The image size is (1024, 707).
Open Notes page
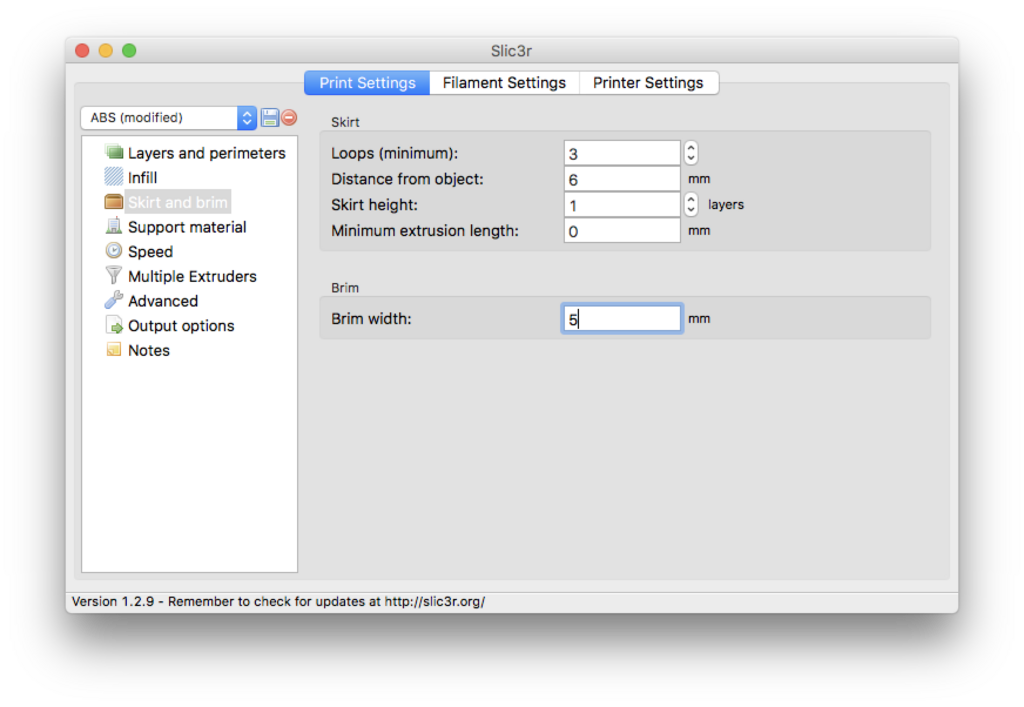click(x=149, y=351)
